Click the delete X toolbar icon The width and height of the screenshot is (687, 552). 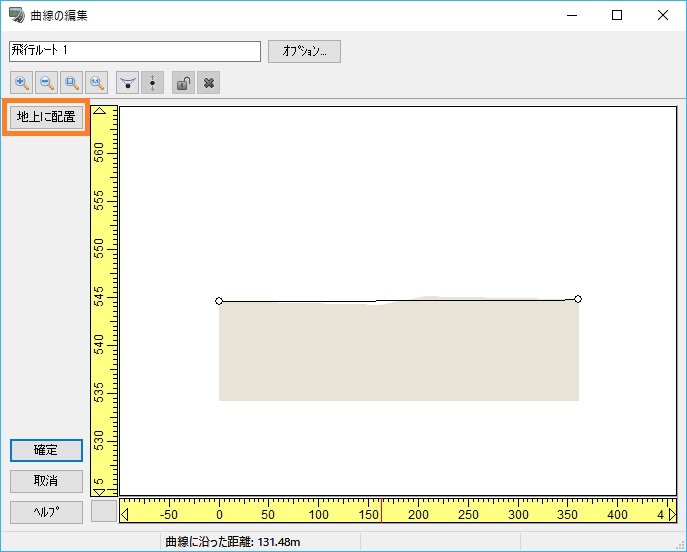tap(209, 83)
